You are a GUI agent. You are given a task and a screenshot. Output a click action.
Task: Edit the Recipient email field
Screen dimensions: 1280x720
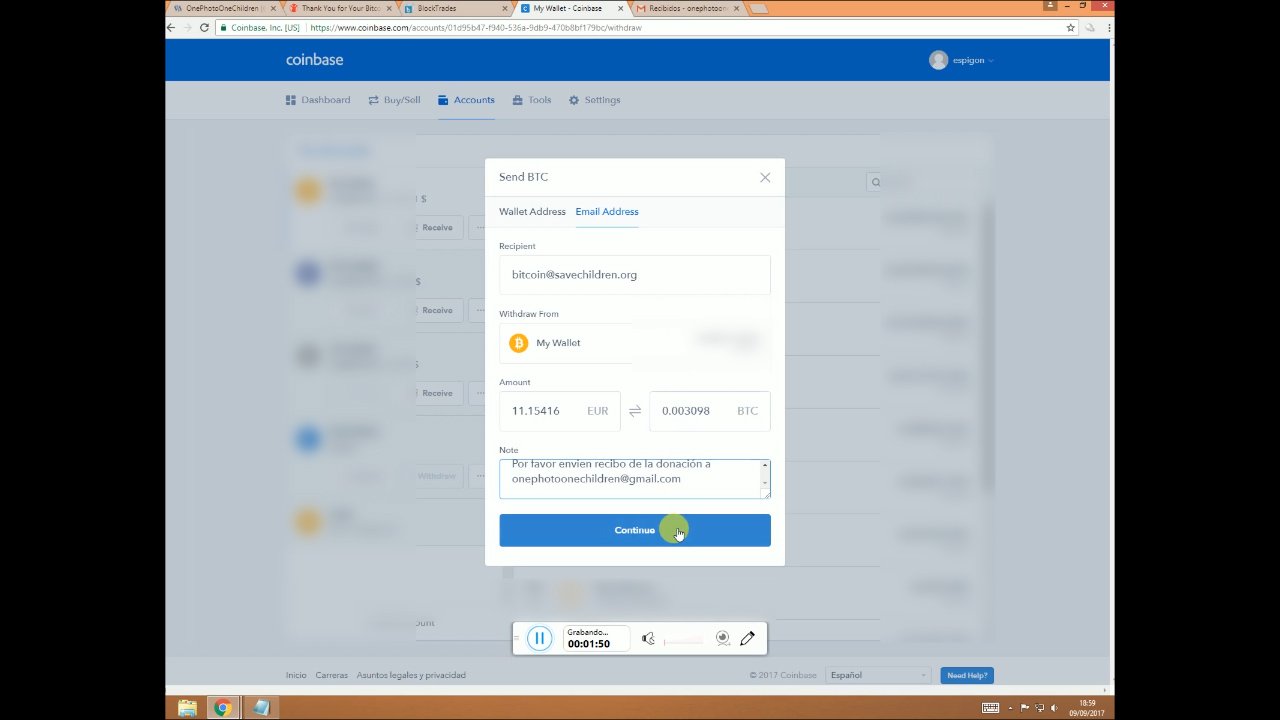635,275
